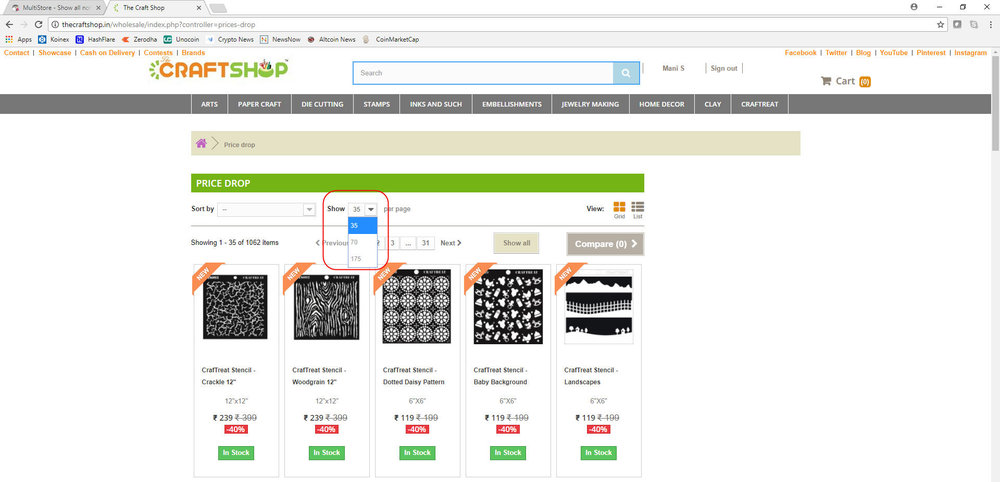Open Baby Background stencil thumbnail
Viewport: 1000px width, 482px height.
click(x=508, y=307)
